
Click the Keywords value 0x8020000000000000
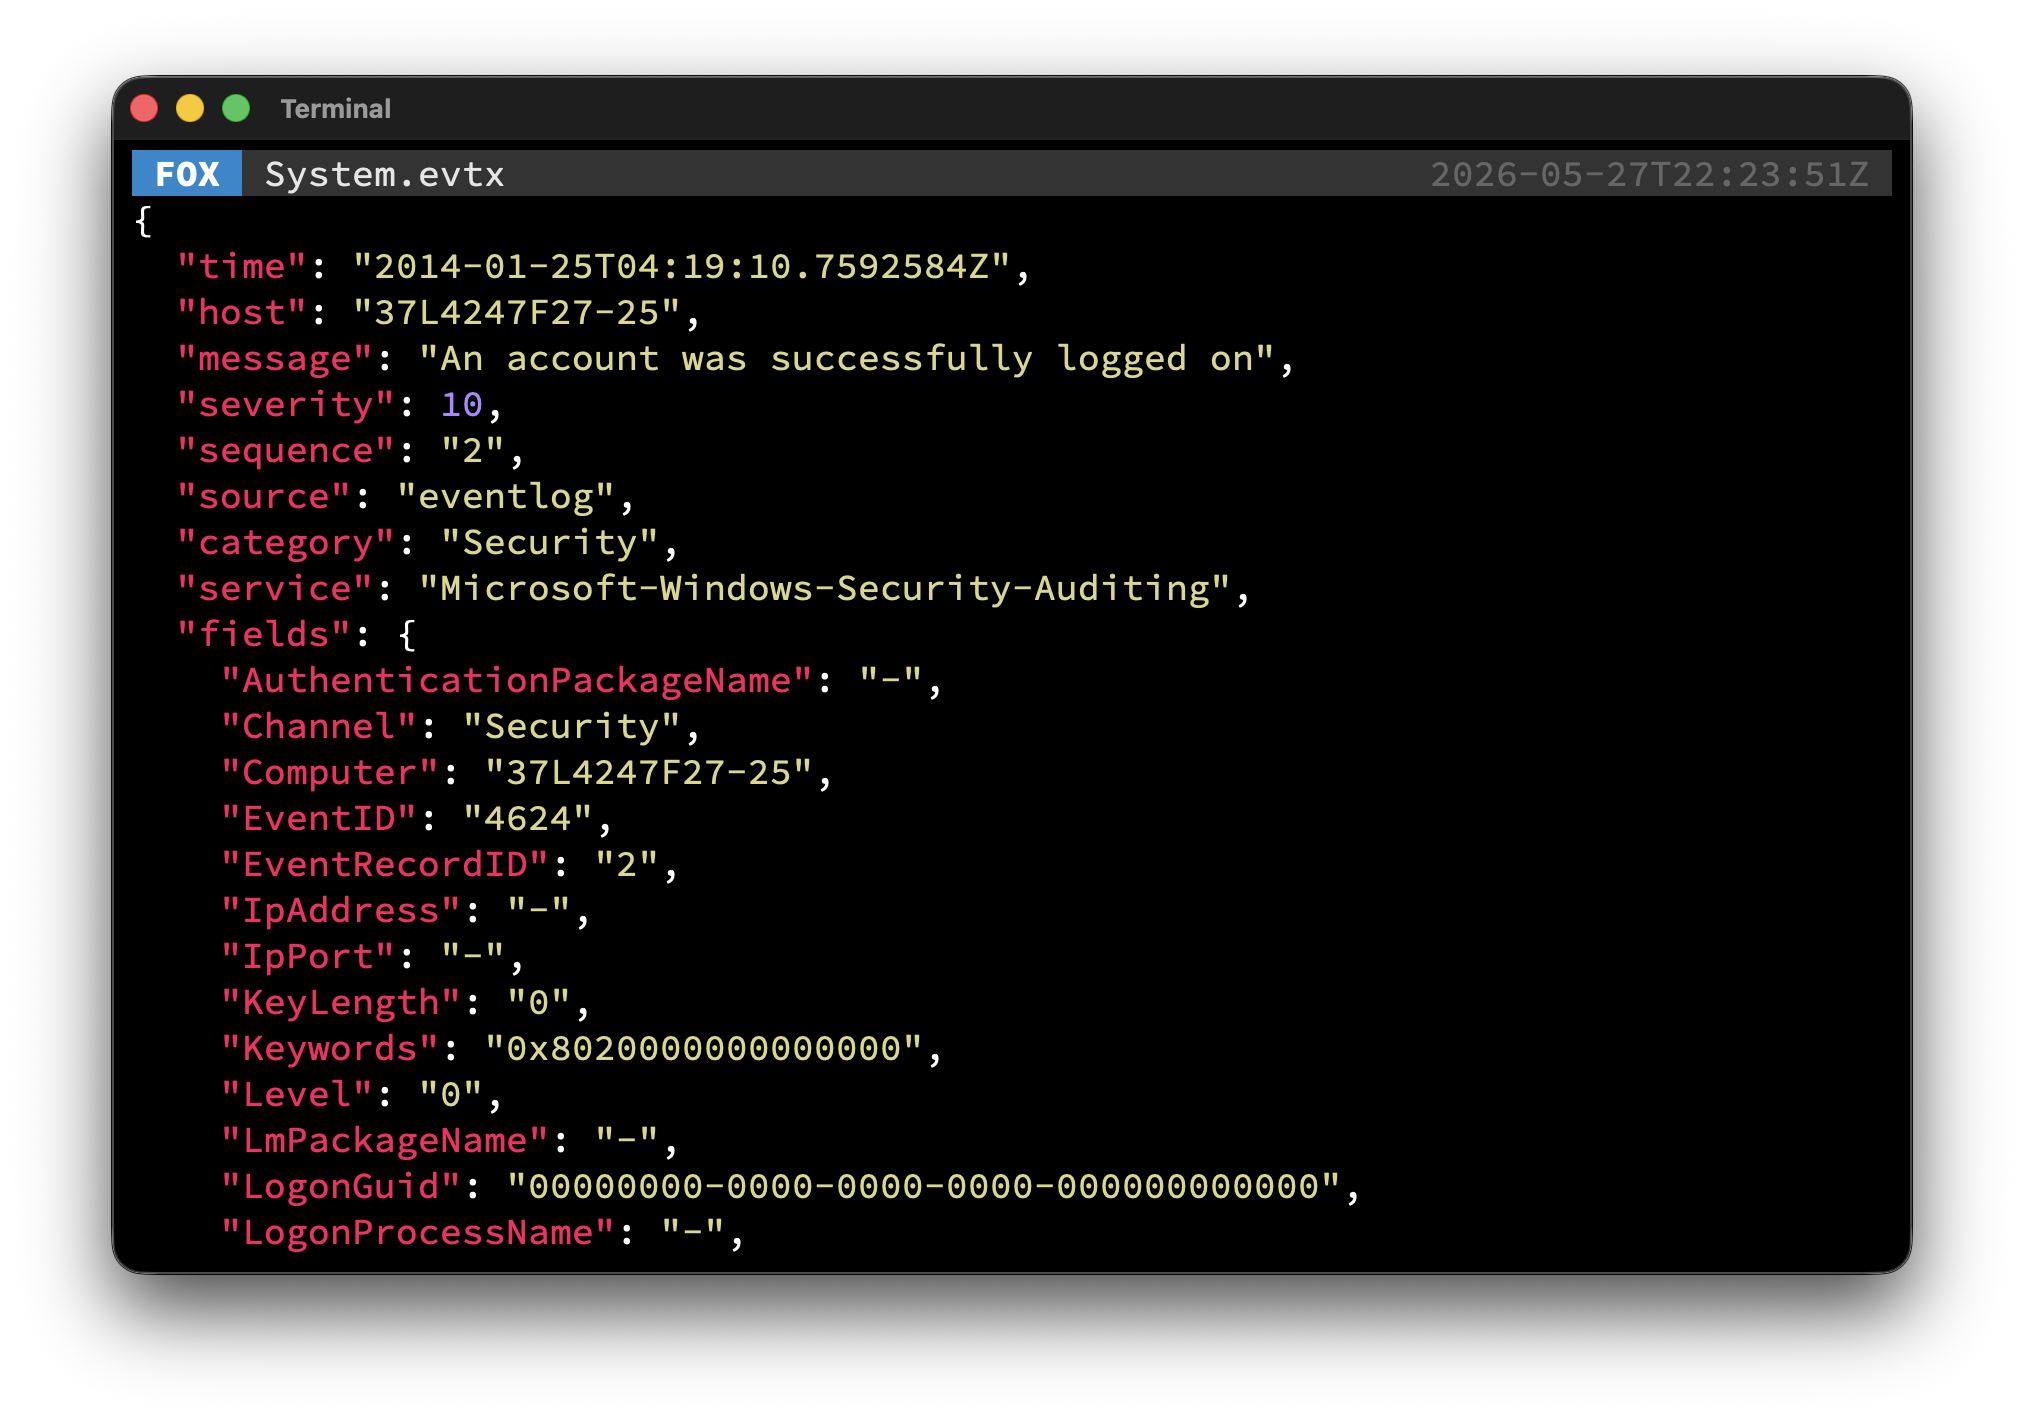(703, 1048)
